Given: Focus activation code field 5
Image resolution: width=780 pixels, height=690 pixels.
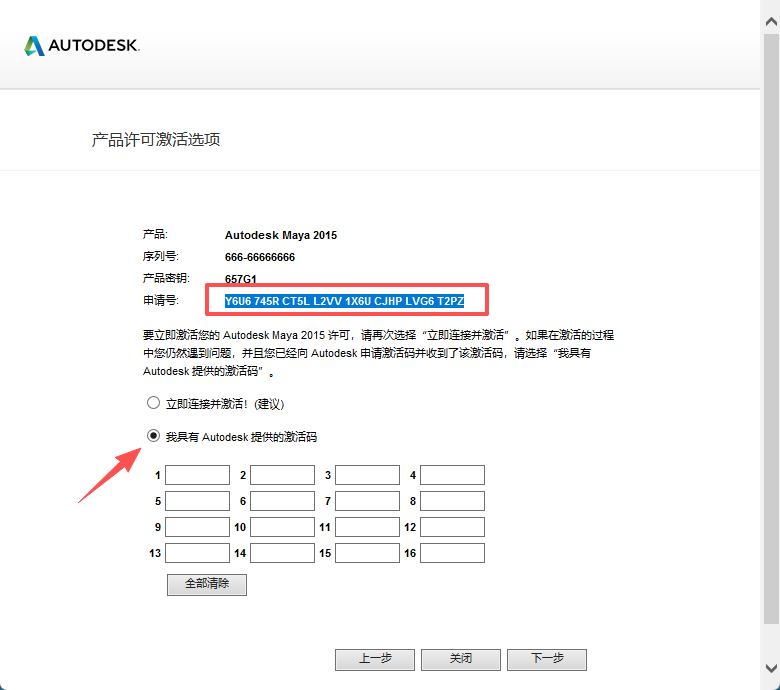Looking at the screenshot, I should [x=197, y=501].
